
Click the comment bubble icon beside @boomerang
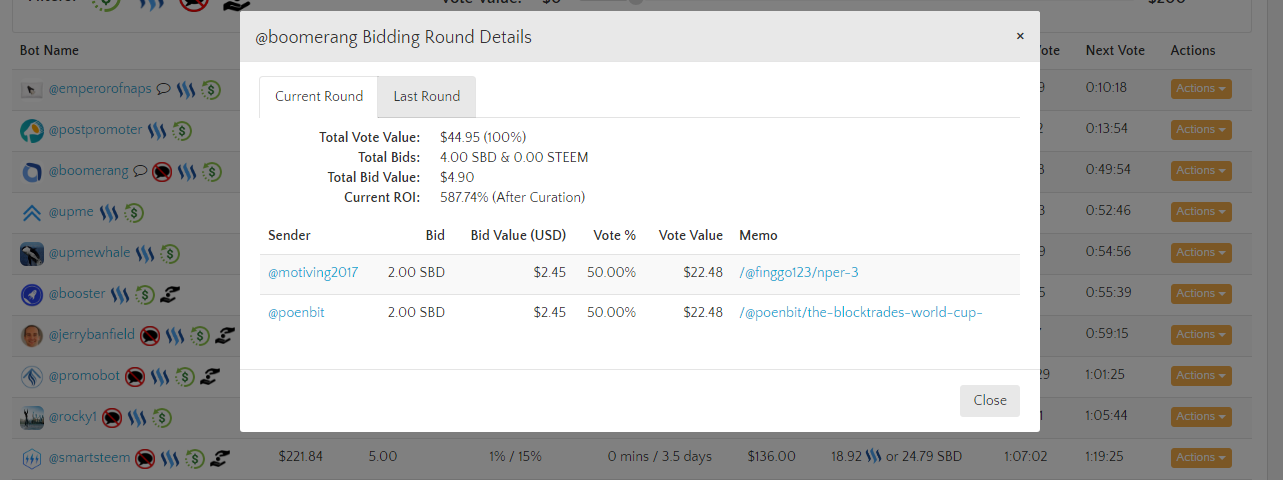coord(141,170)
